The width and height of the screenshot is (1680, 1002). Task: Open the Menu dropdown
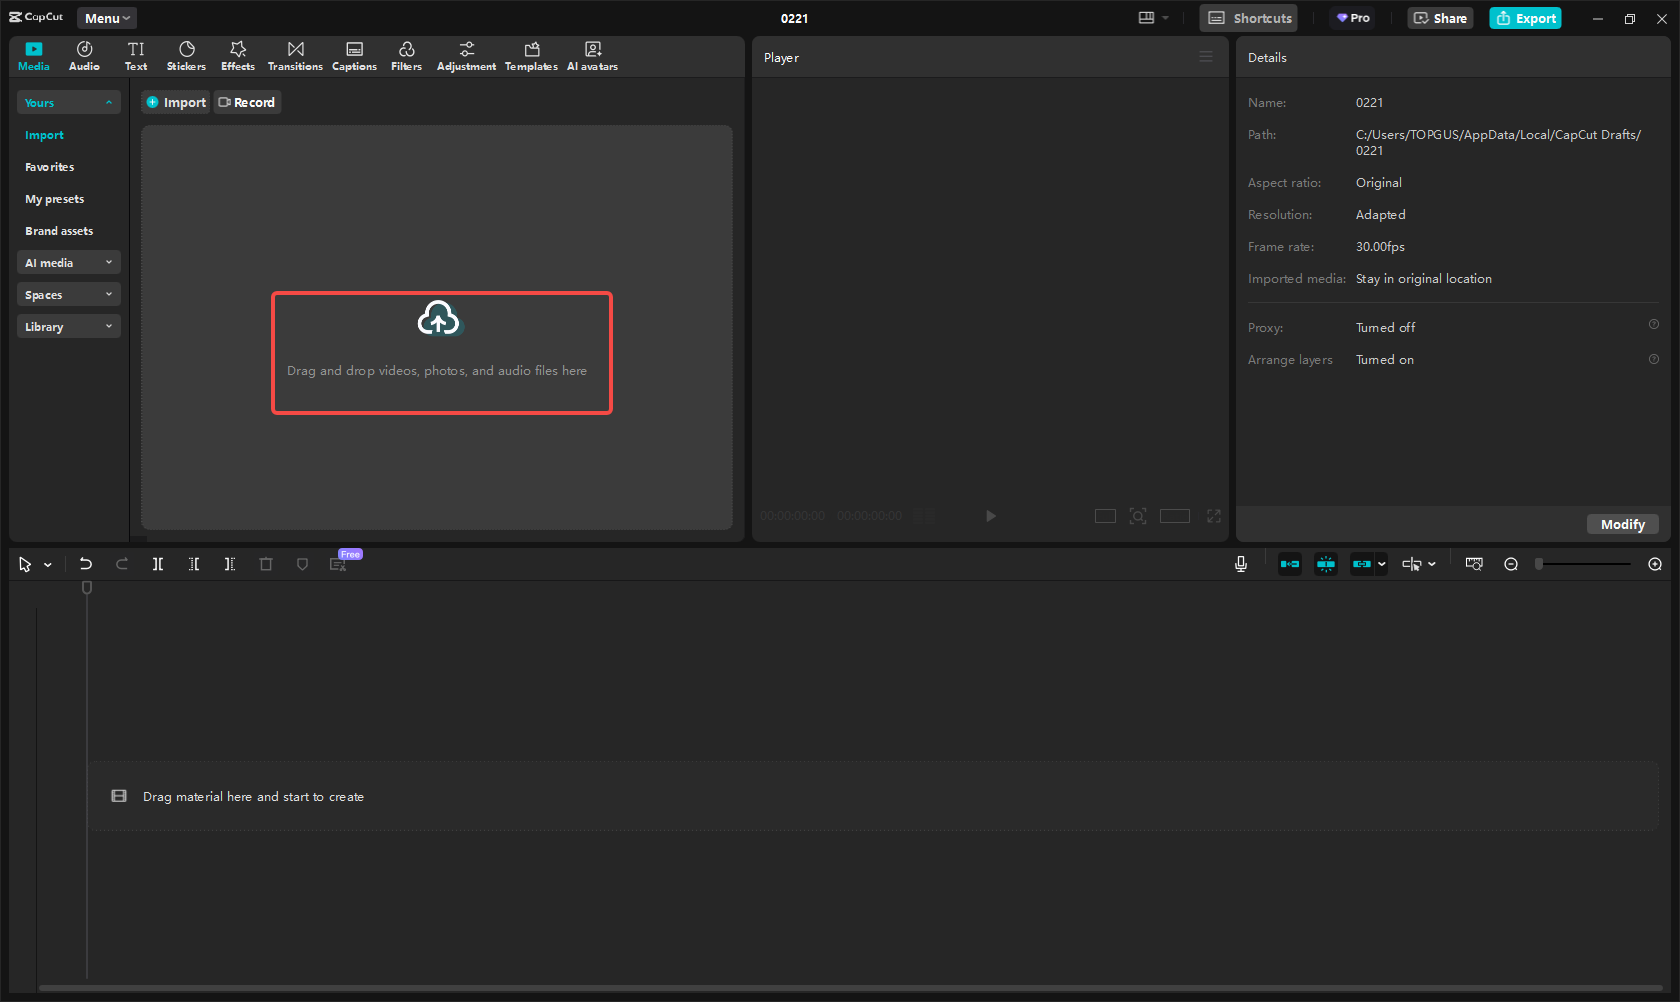coord(107,18)
